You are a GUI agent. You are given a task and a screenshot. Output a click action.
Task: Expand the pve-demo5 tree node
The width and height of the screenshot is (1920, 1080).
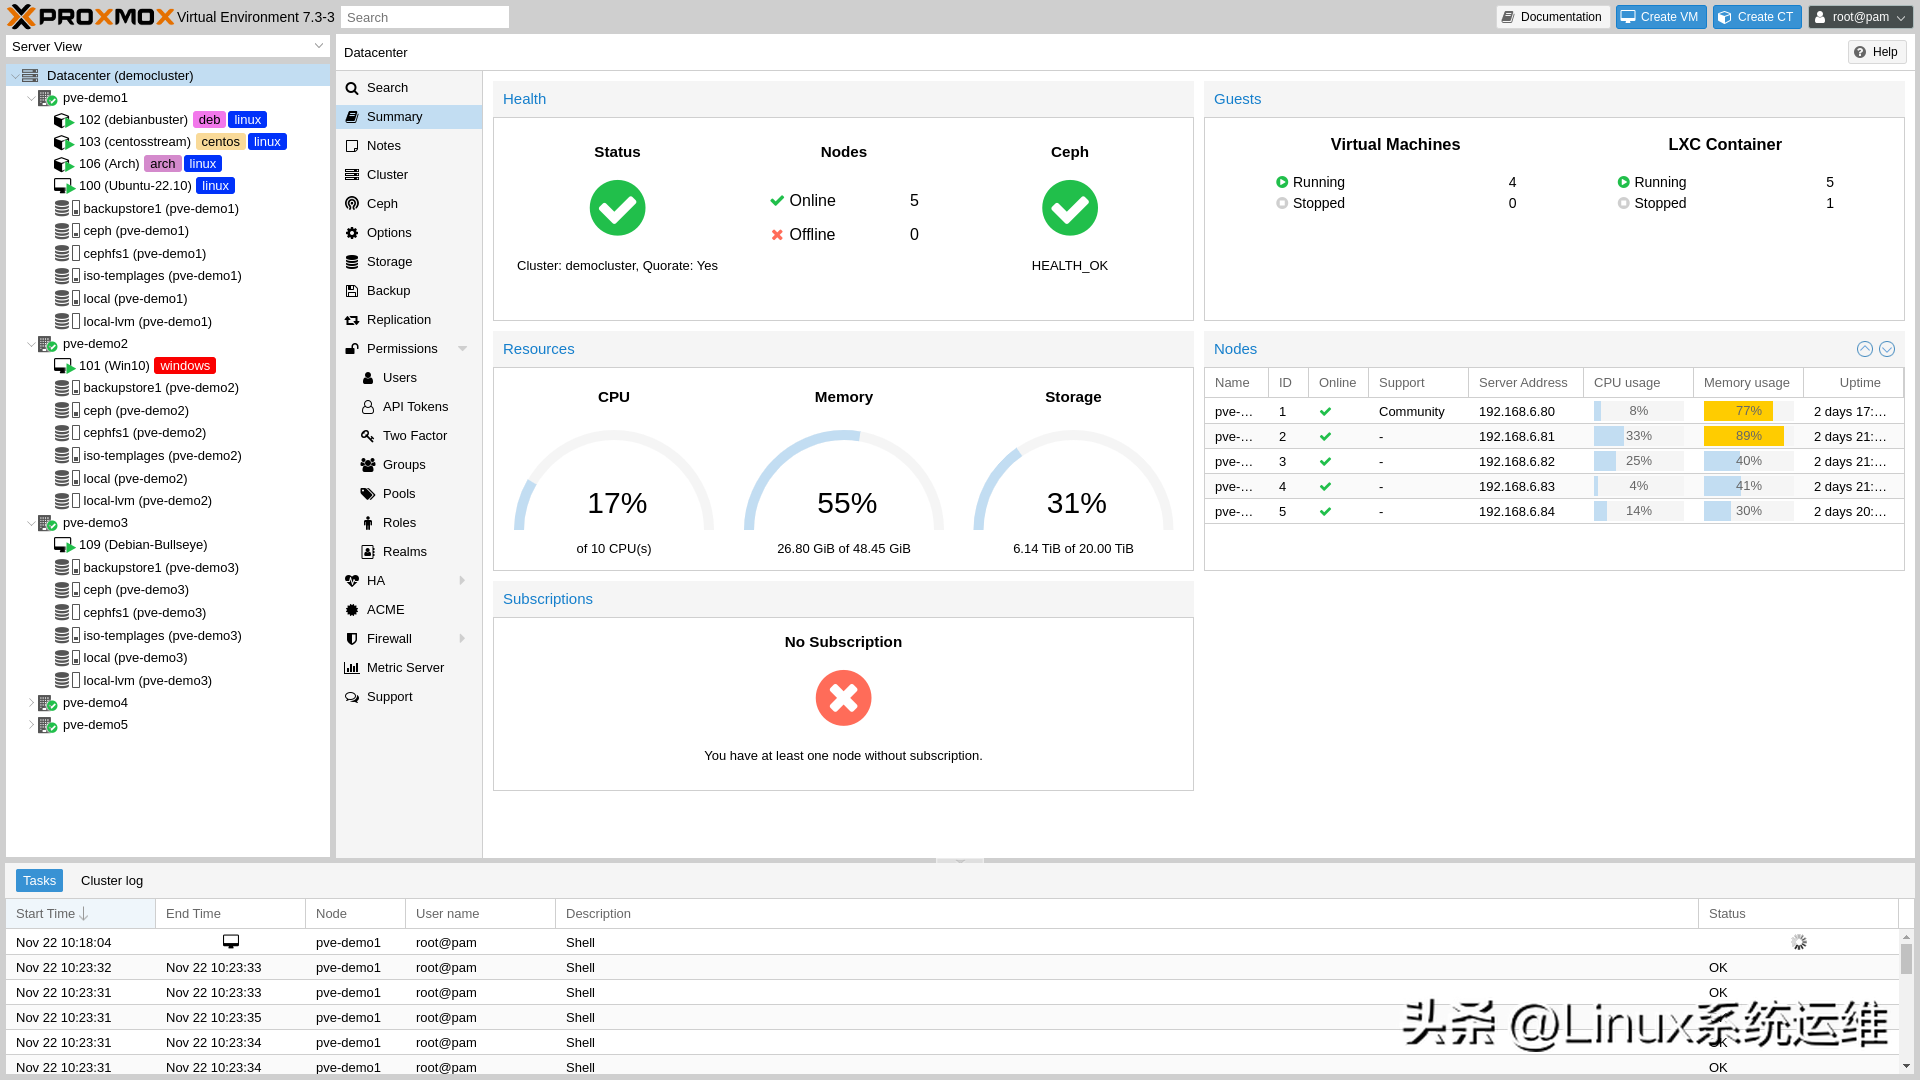(x=31, y=725)
